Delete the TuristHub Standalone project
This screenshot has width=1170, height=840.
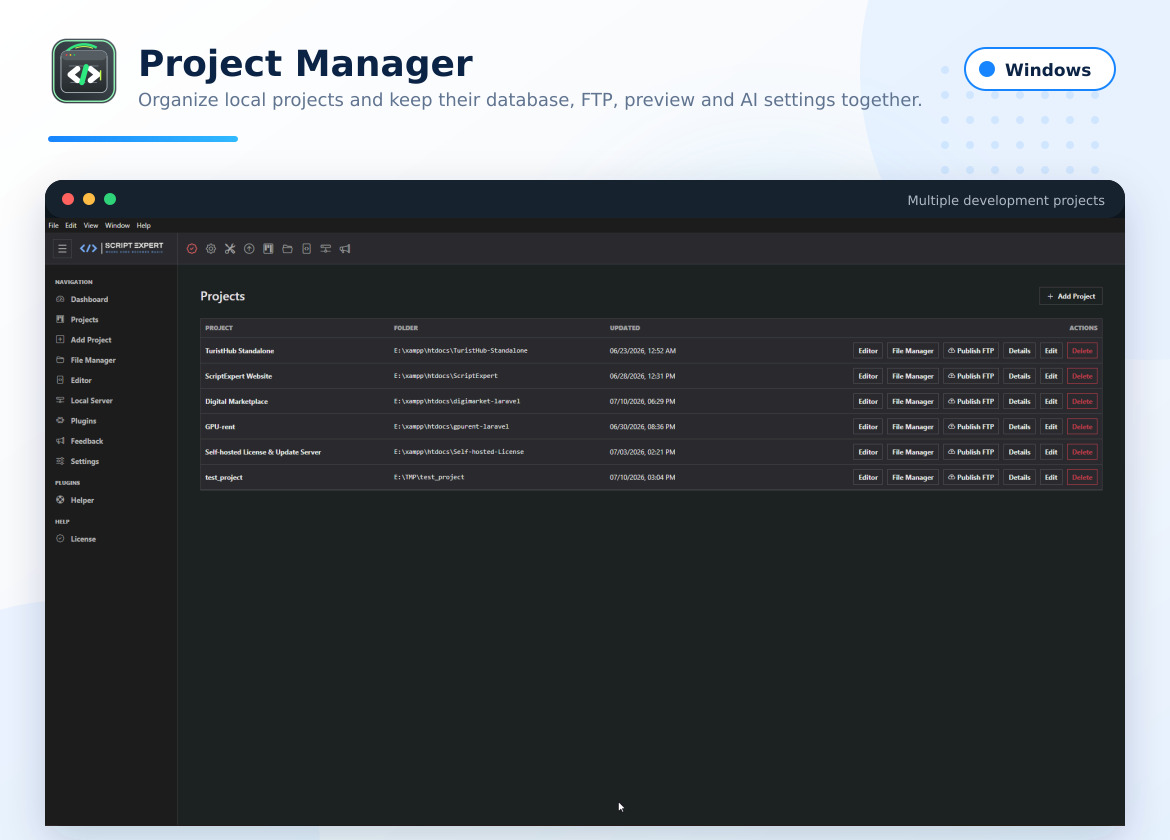1082,351
